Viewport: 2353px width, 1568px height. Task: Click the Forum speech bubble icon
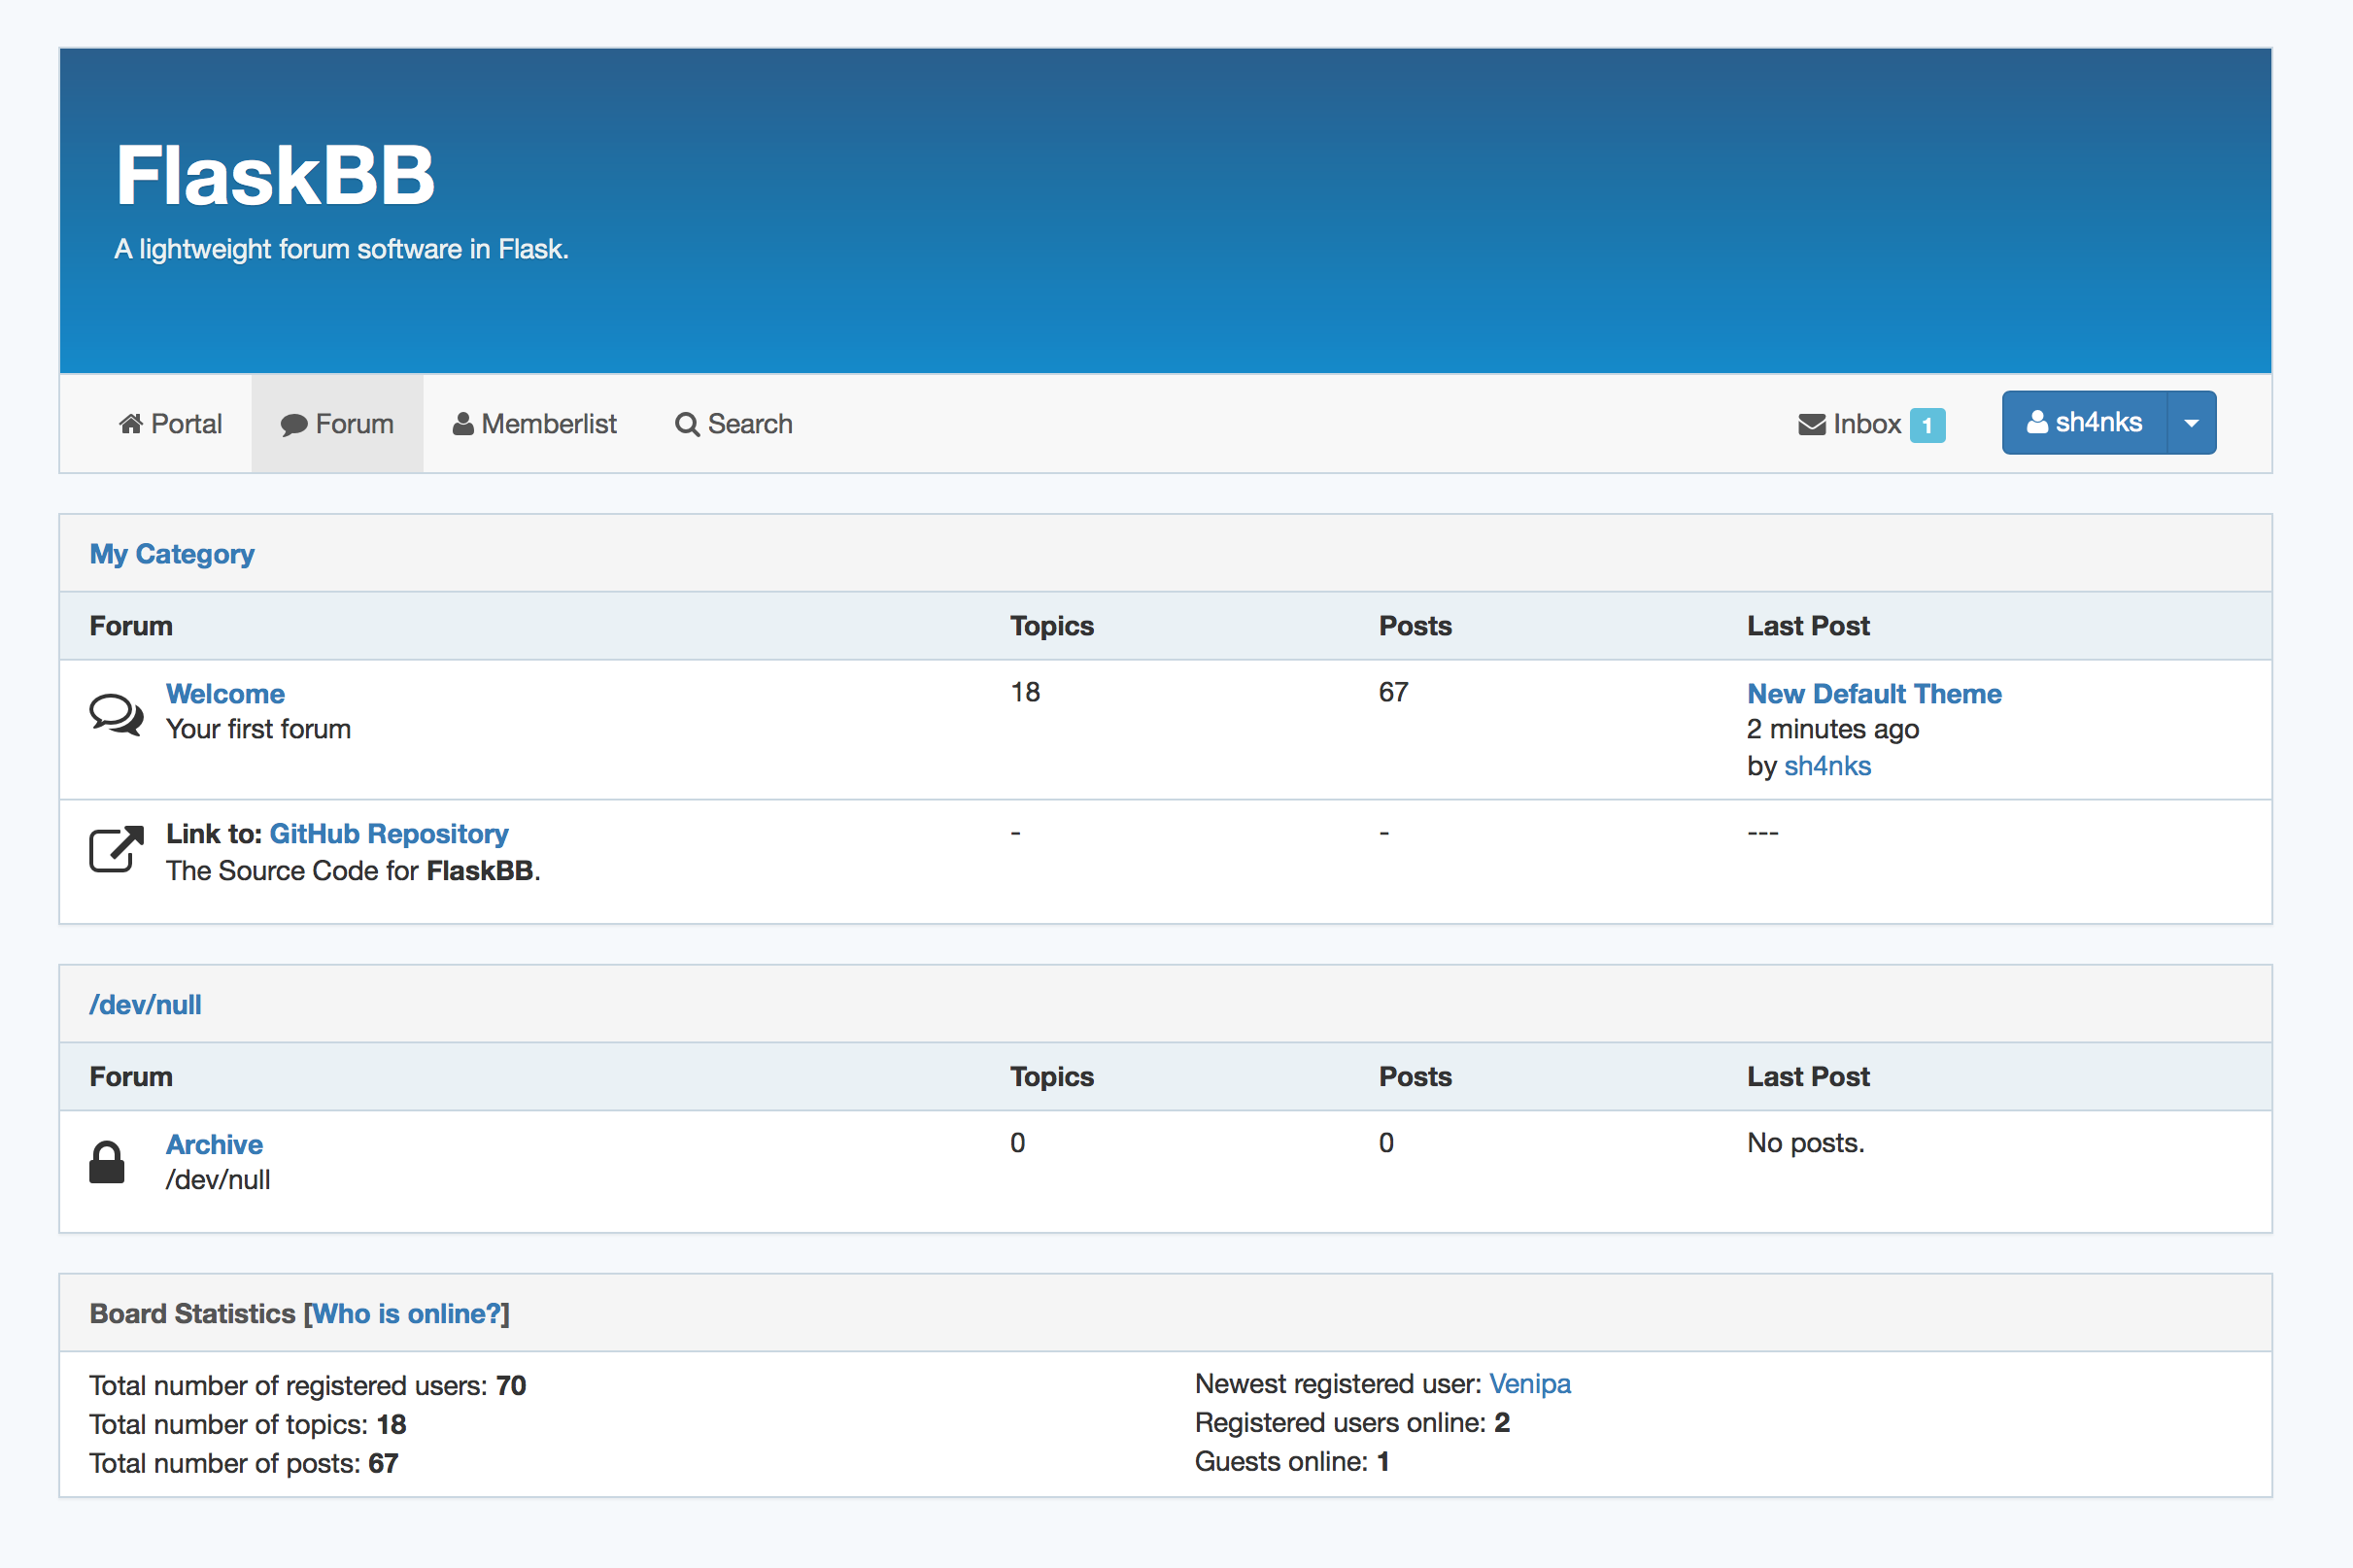pos(293,425)
